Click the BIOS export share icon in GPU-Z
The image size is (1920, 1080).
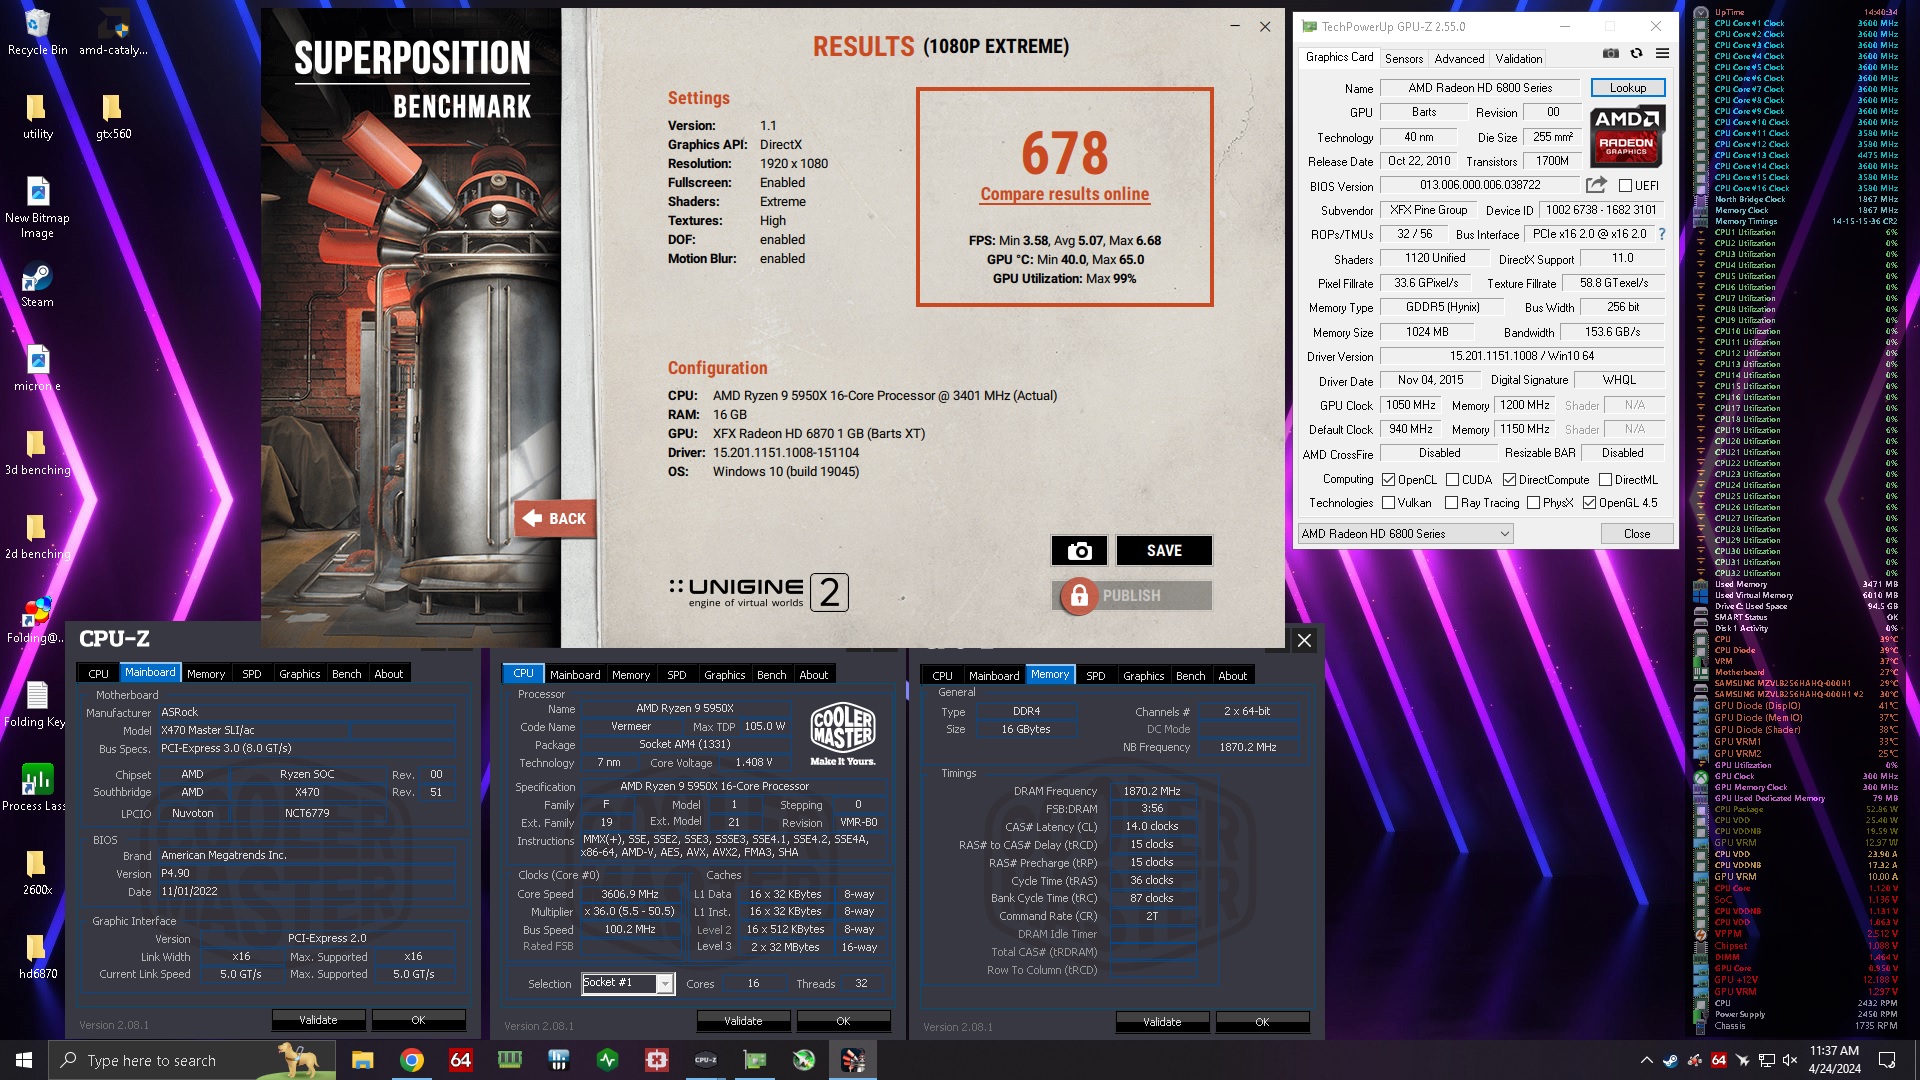pos(1596,185)
